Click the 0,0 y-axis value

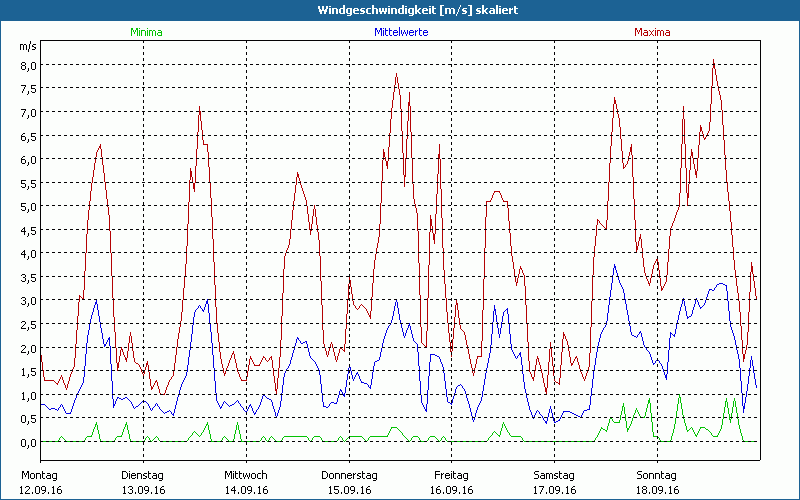click(28, 442)
